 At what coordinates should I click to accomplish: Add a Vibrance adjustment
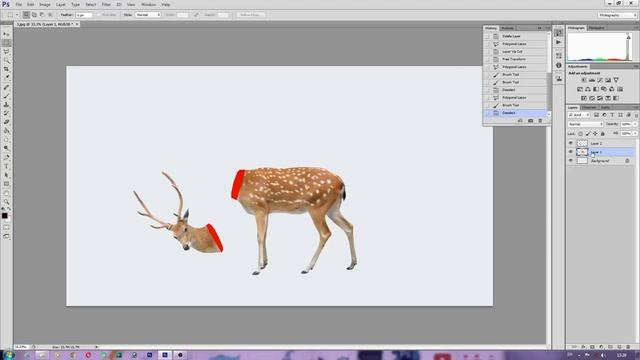pos(616,80)
